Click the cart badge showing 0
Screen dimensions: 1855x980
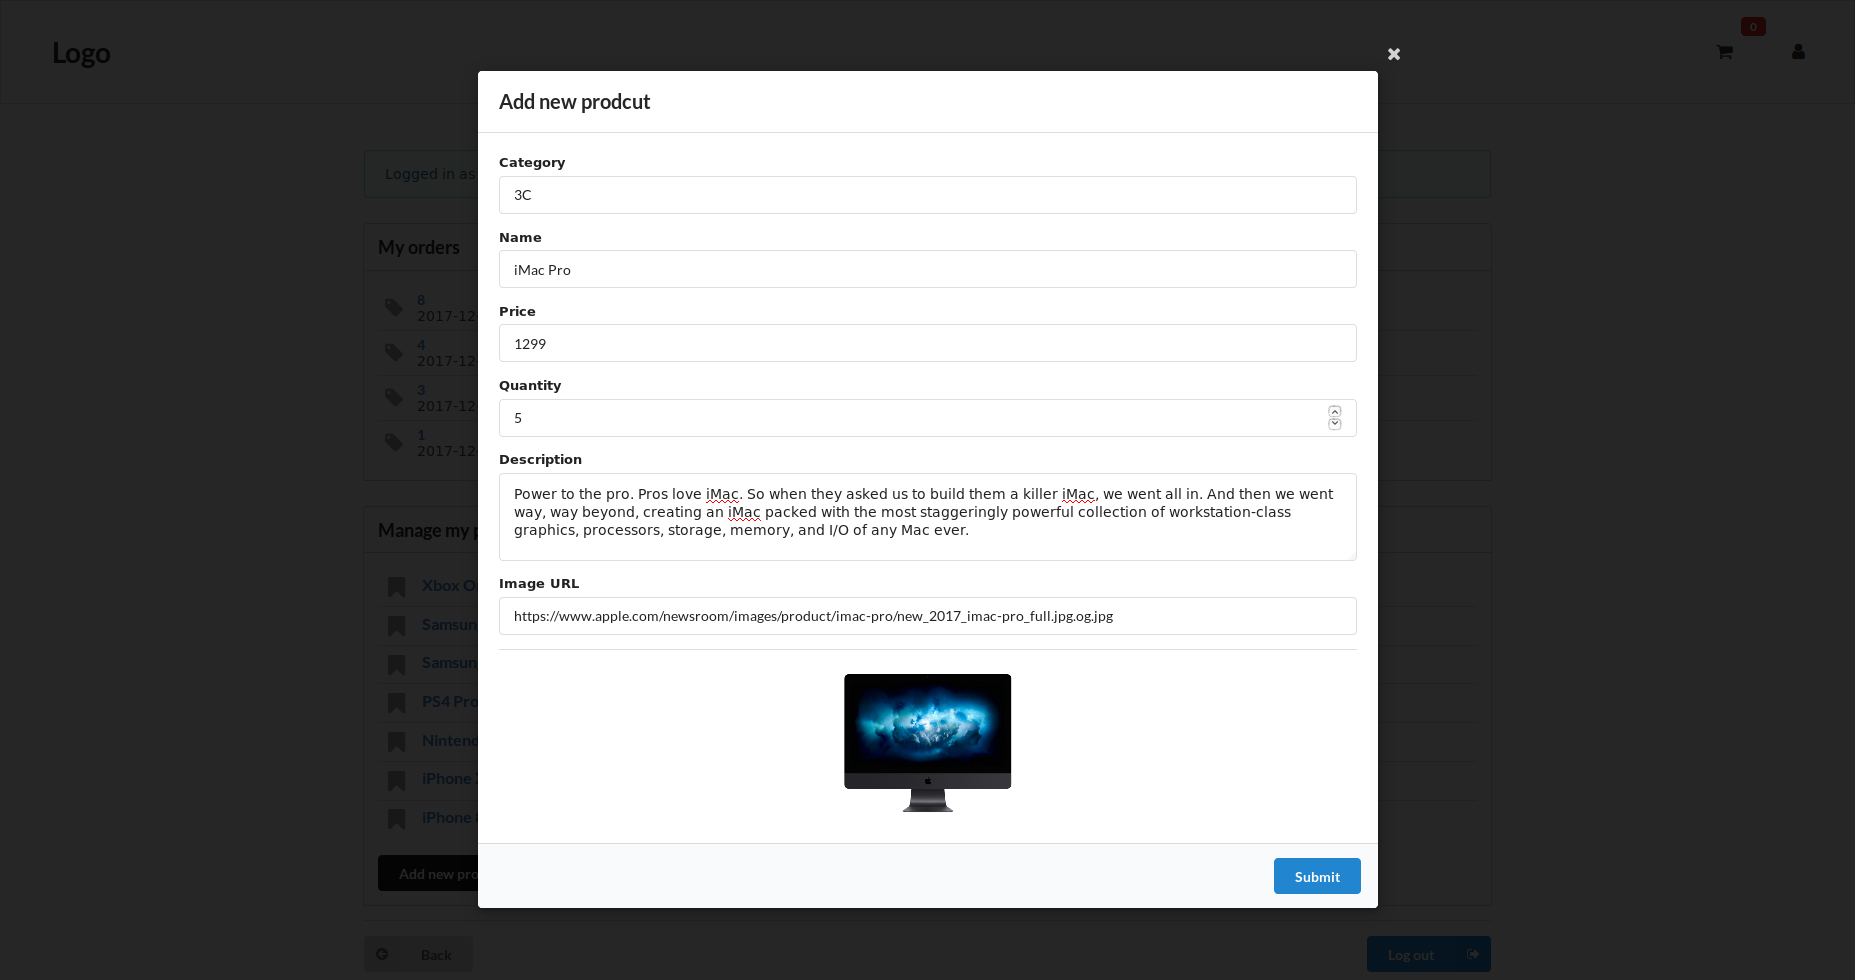pyautogui.click(x=1753, y=27)
